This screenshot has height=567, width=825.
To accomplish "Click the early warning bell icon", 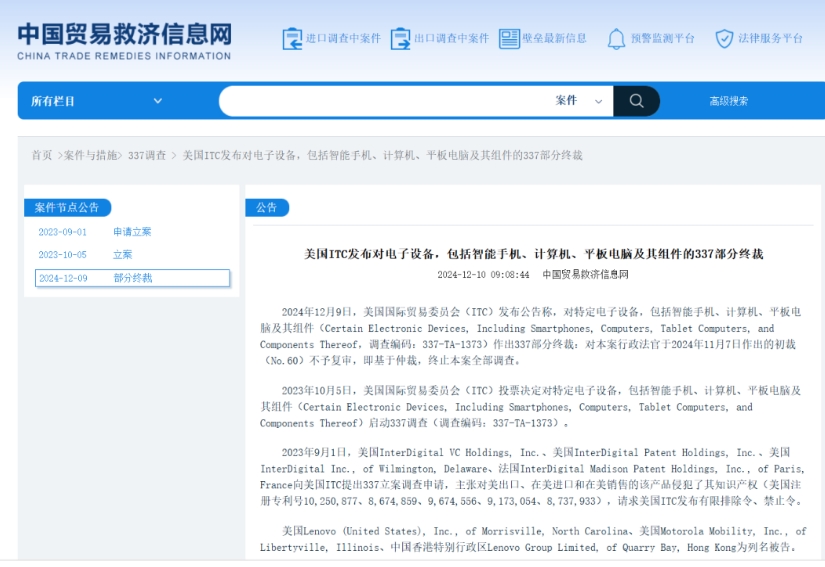I will pyautogui.click(x=616, y=39).
